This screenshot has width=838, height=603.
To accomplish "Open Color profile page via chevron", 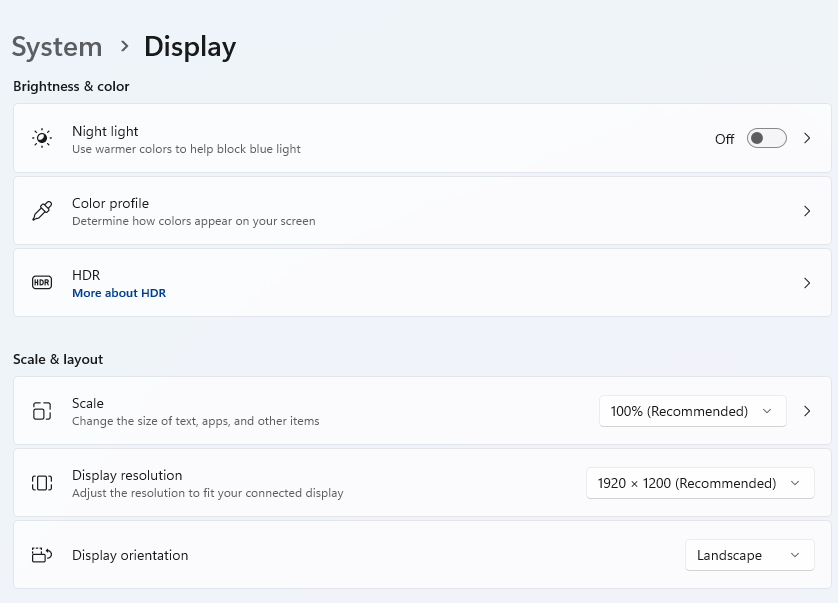I will [x=807, y=211].
